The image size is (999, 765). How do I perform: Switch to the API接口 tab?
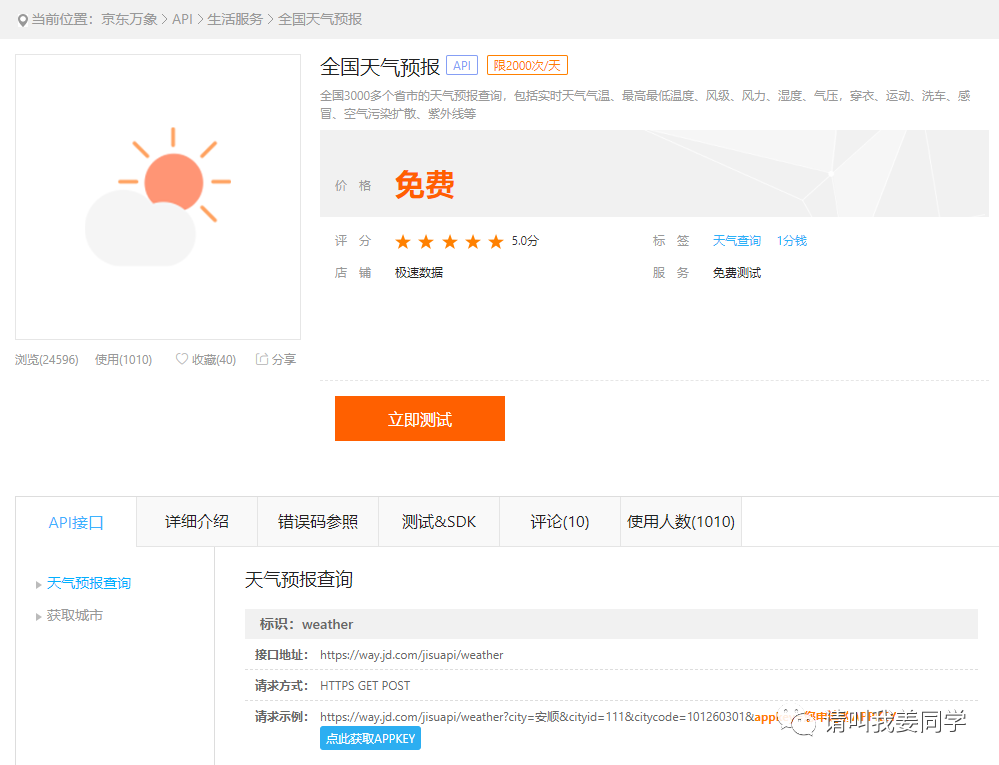(x=76, y=522)
